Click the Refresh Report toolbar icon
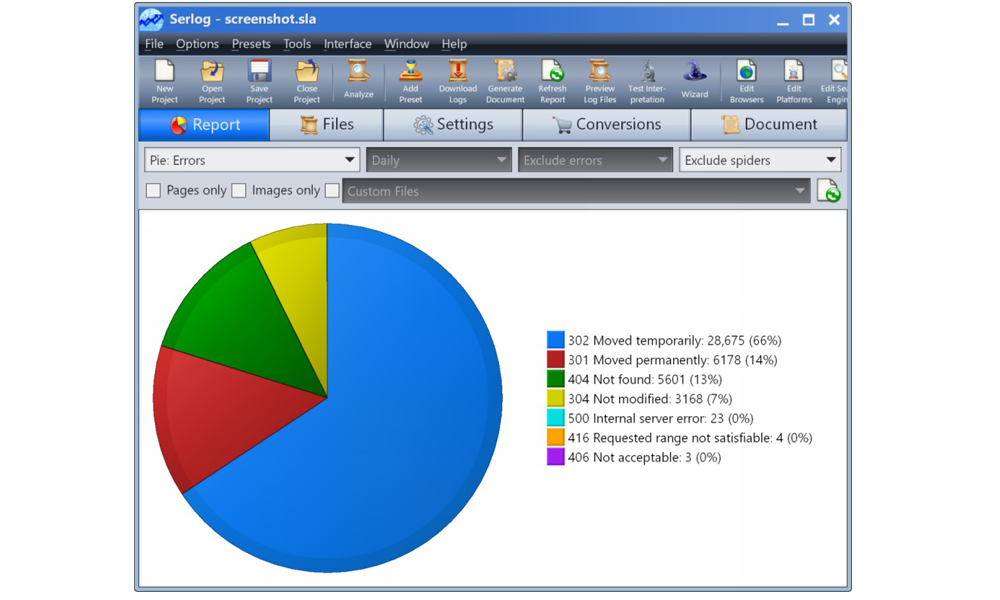 click(552, 80)
